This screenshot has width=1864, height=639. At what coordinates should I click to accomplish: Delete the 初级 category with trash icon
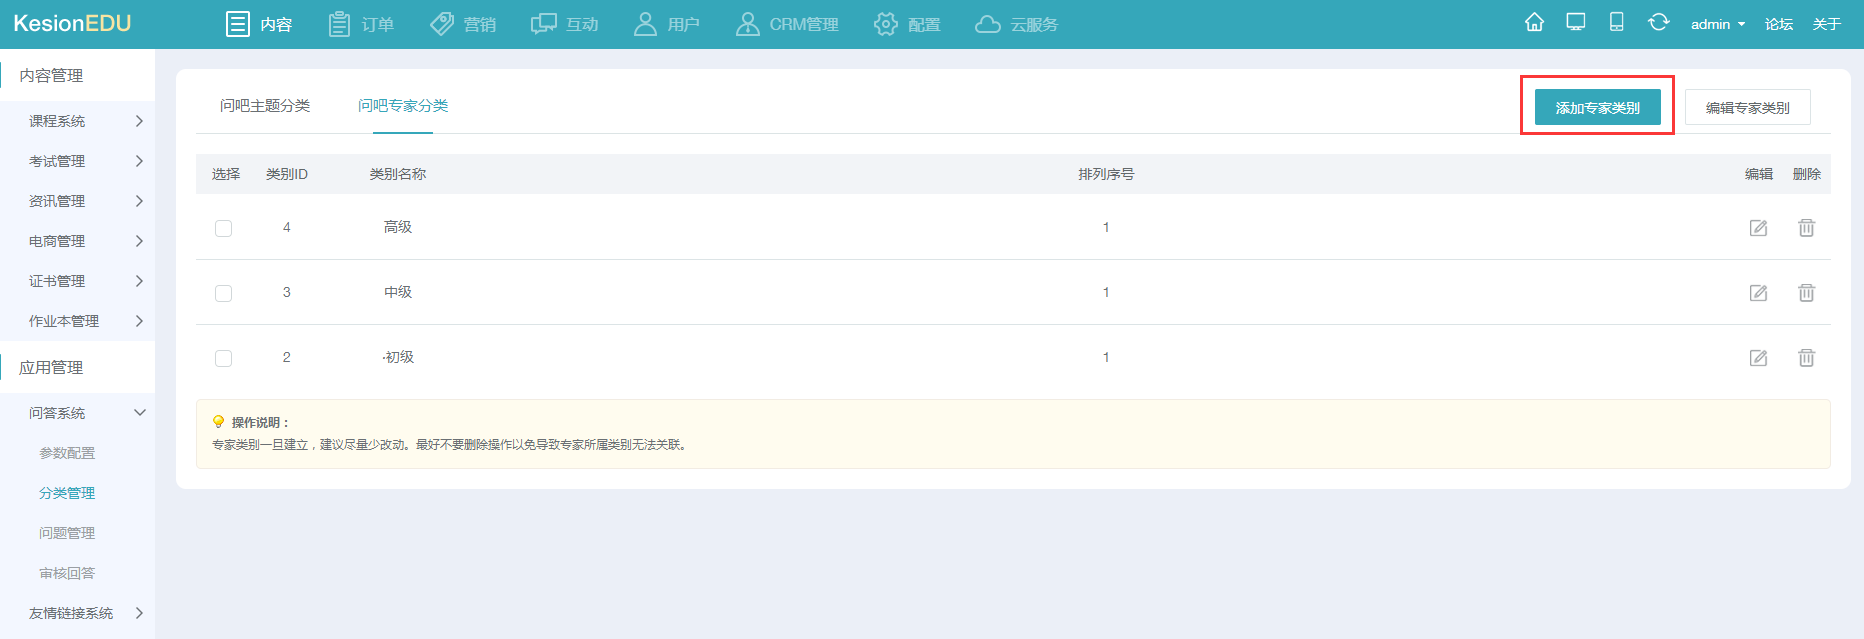click(1806, 358)
